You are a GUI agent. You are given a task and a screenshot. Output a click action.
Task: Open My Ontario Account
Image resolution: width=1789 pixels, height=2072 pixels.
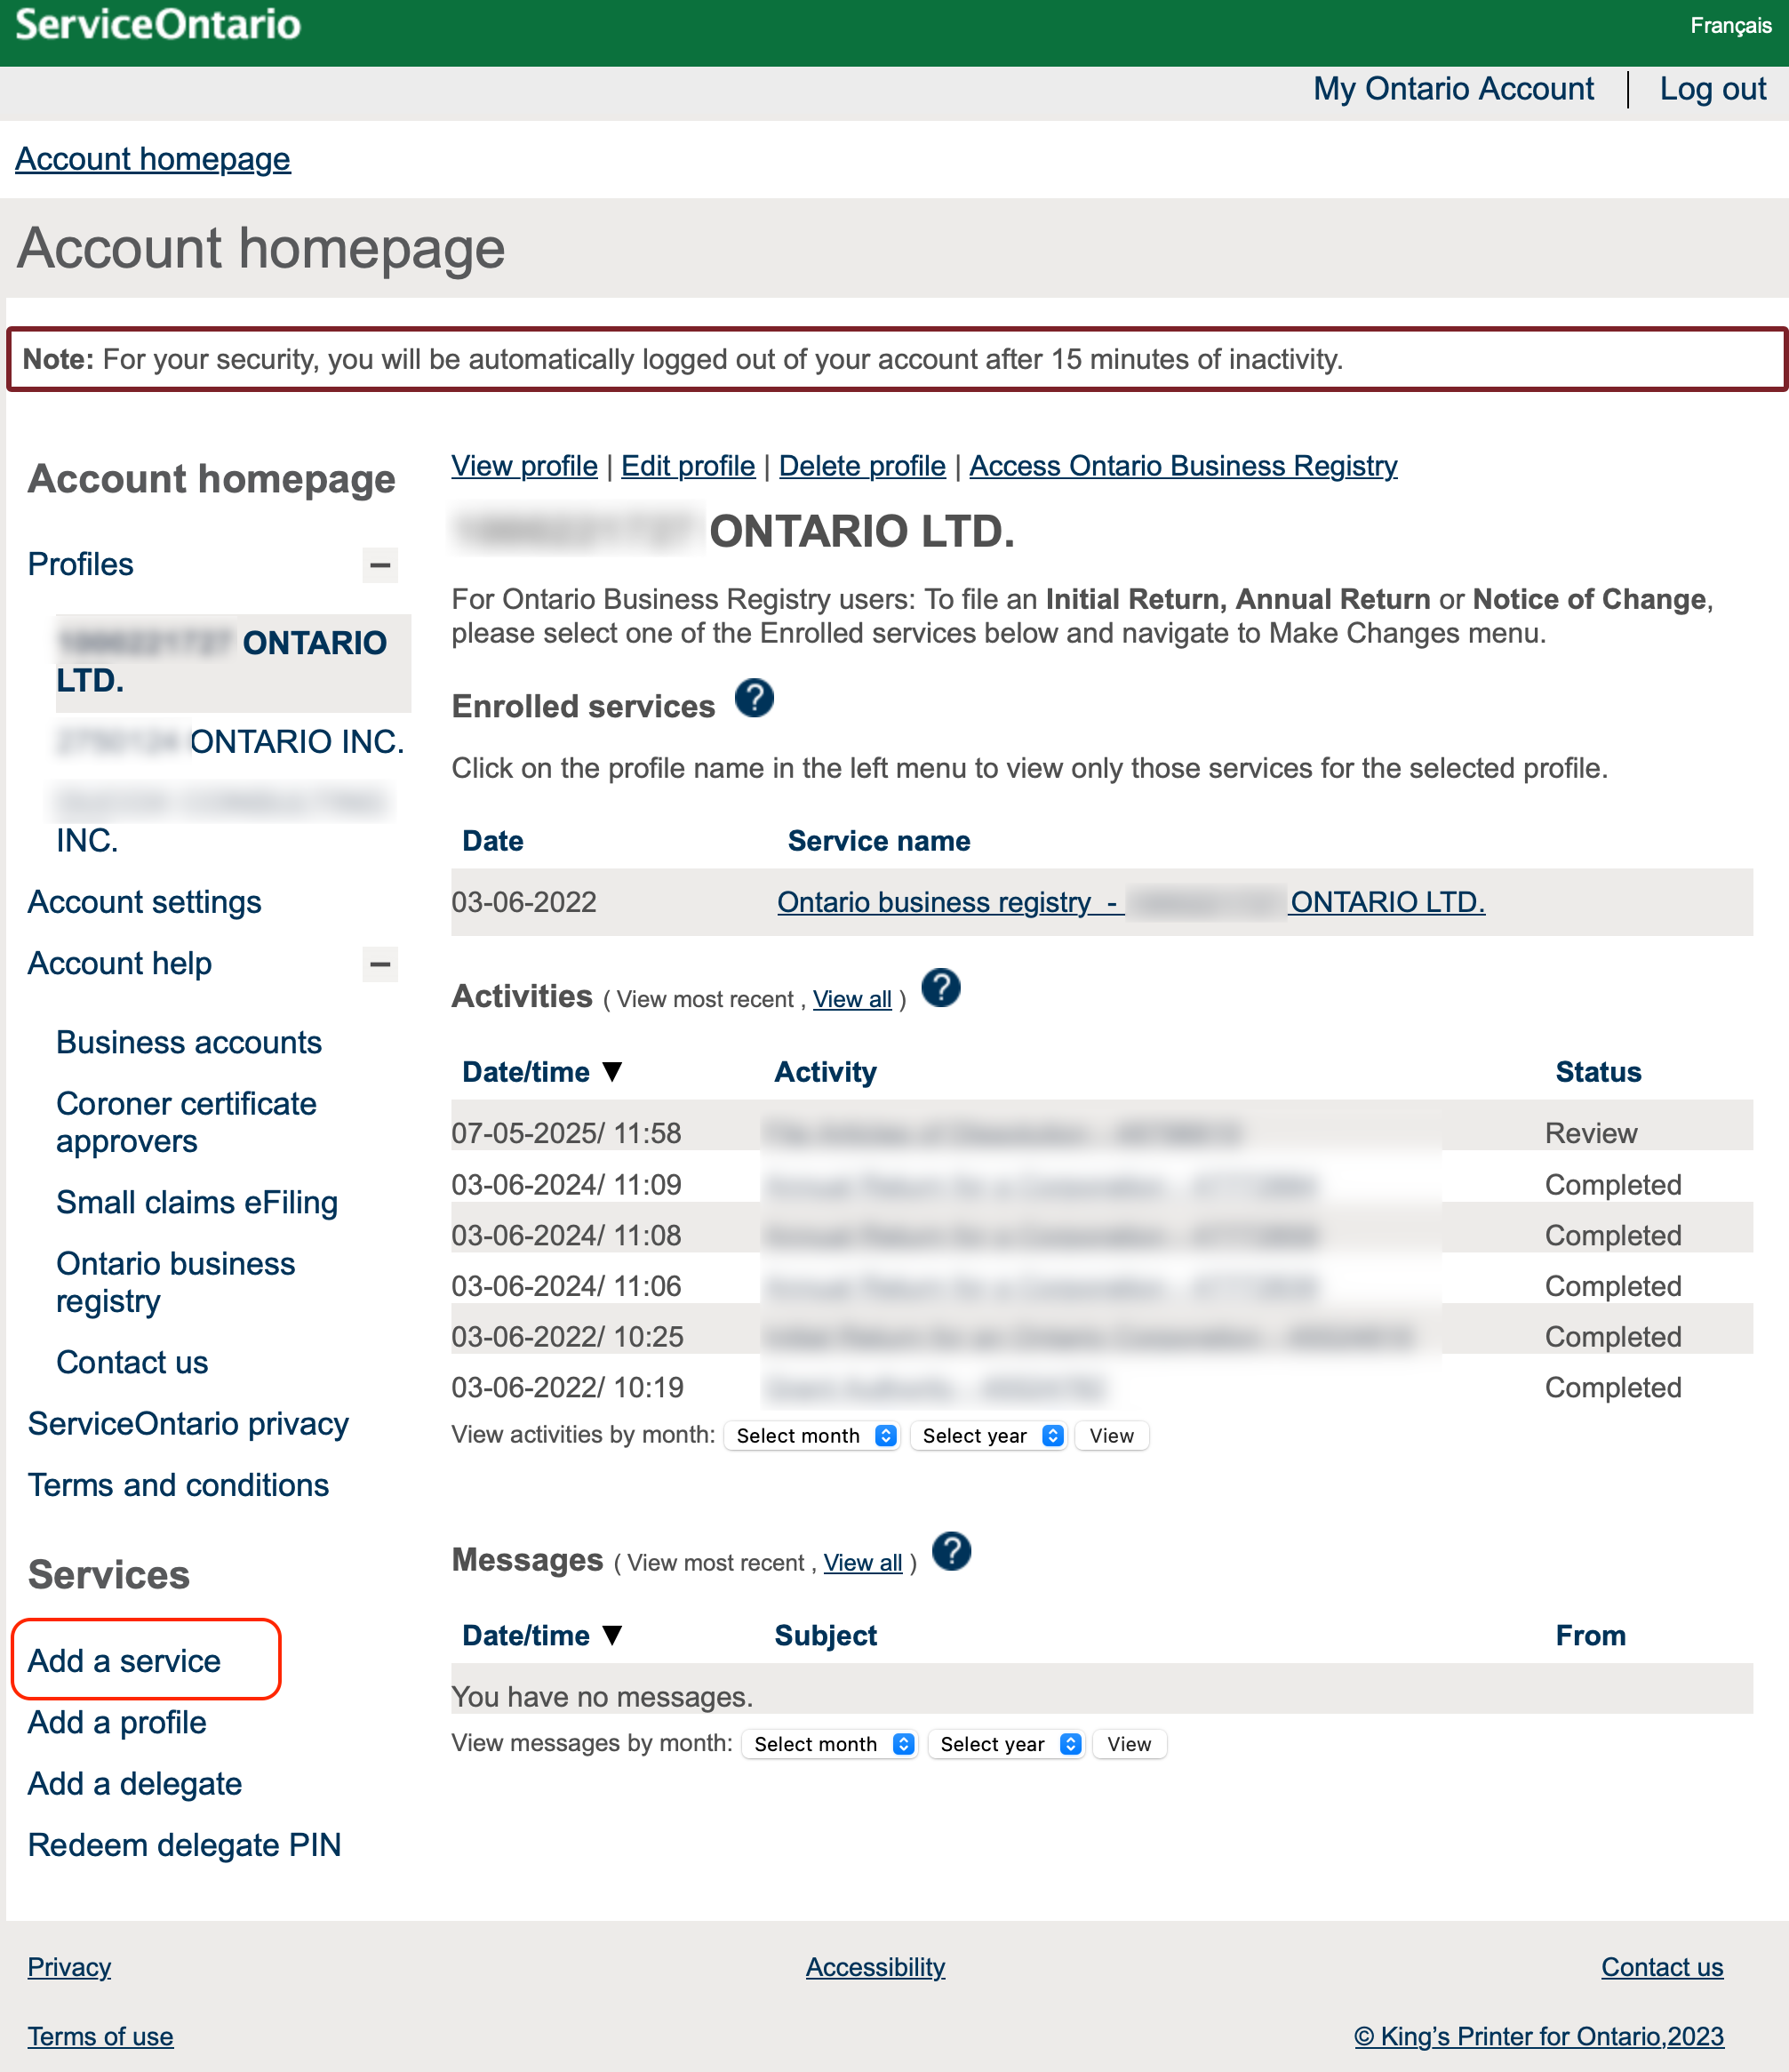(1453, 89)
